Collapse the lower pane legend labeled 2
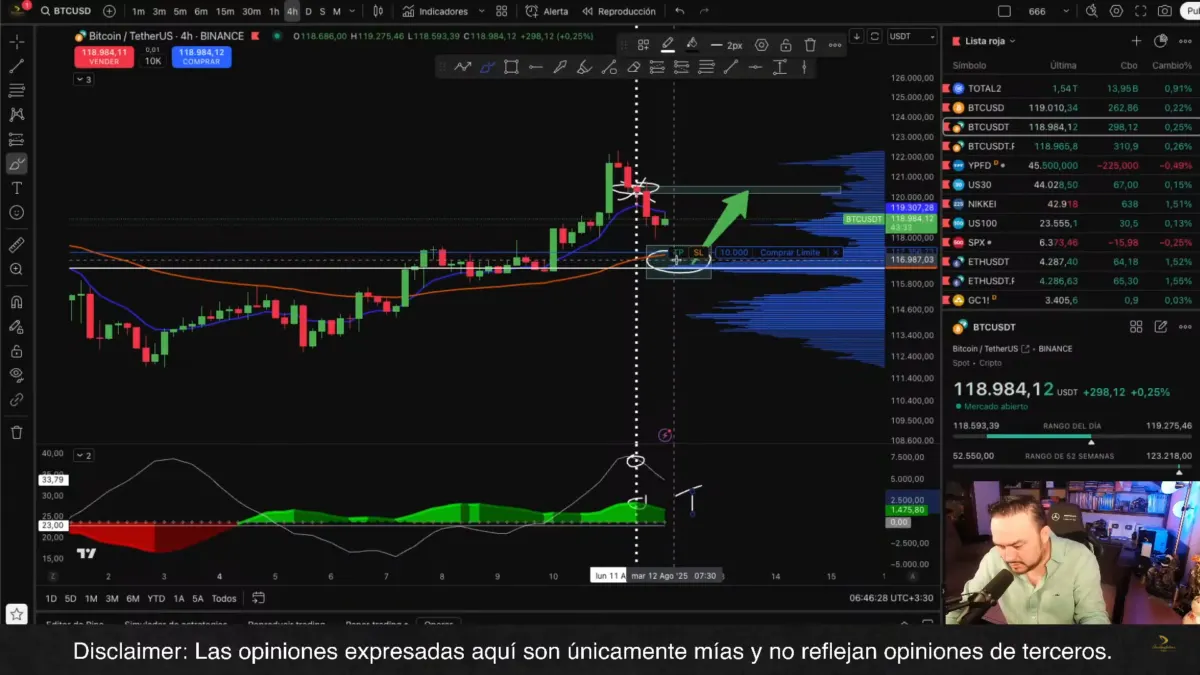 tap(84, 455)
